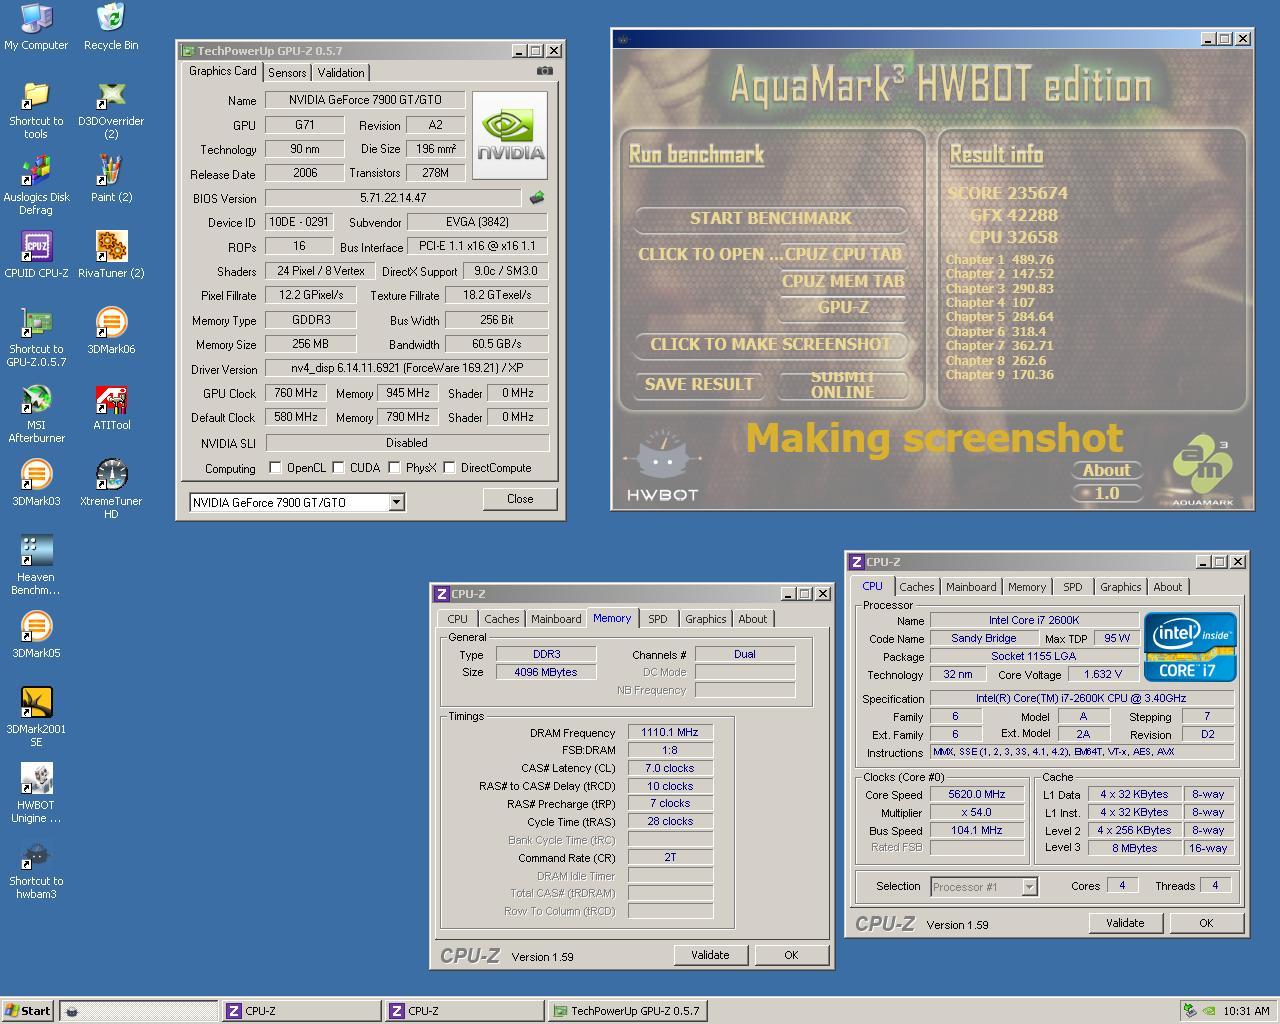Select CPUID CPU-Z desktop icon

(36, 256)
